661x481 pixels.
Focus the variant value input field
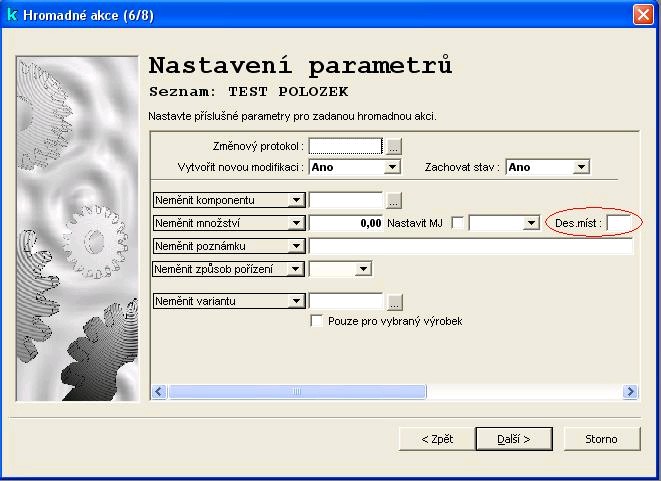[x=346, y=301]
